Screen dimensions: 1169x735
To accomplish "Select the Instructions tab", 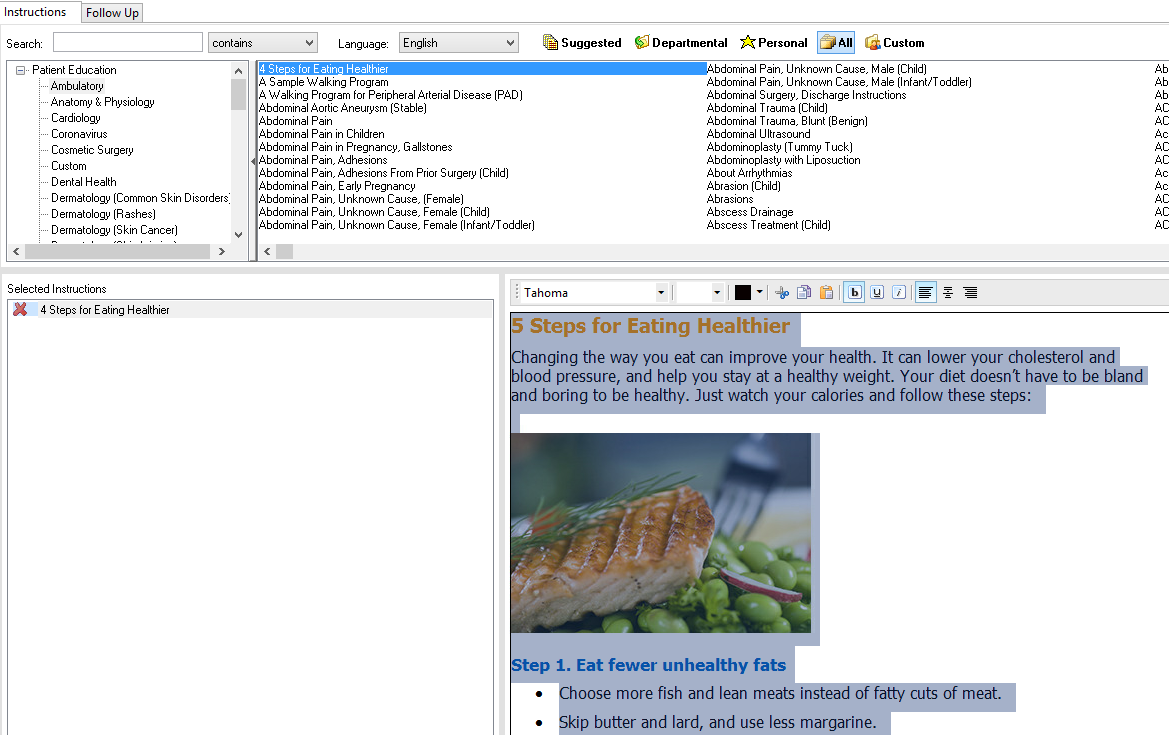I will (36, 12).
